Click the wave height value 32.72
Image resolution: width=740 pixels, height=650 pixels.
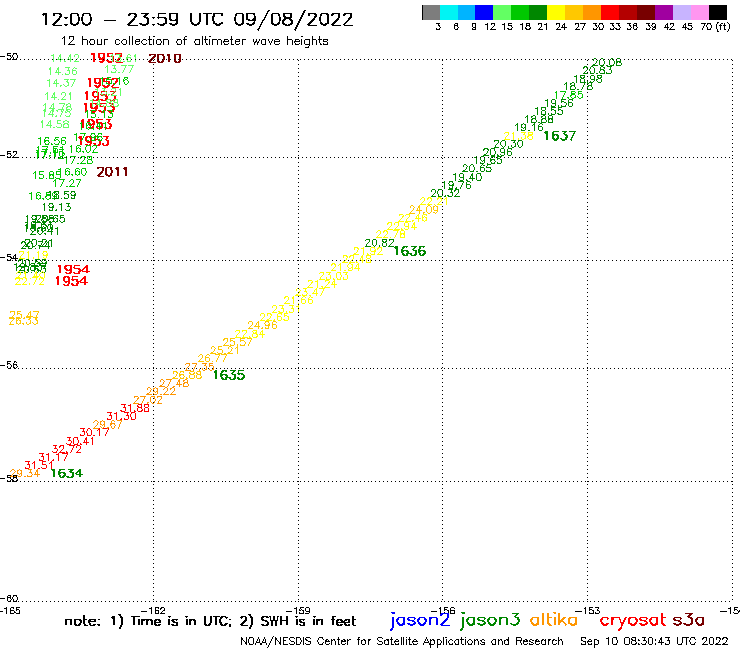pos(67,449)
